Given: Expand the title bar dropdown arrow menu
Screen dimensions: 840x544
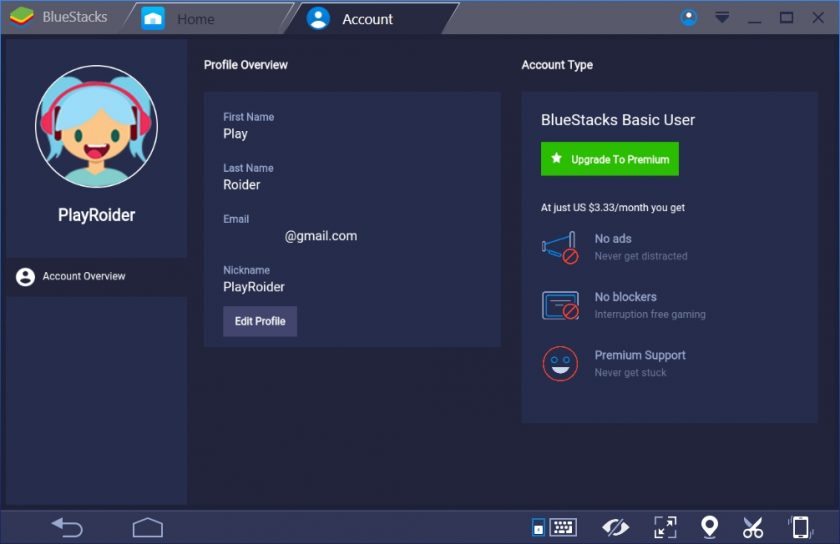Looking at the screenshot, I should tap(722, 18).
